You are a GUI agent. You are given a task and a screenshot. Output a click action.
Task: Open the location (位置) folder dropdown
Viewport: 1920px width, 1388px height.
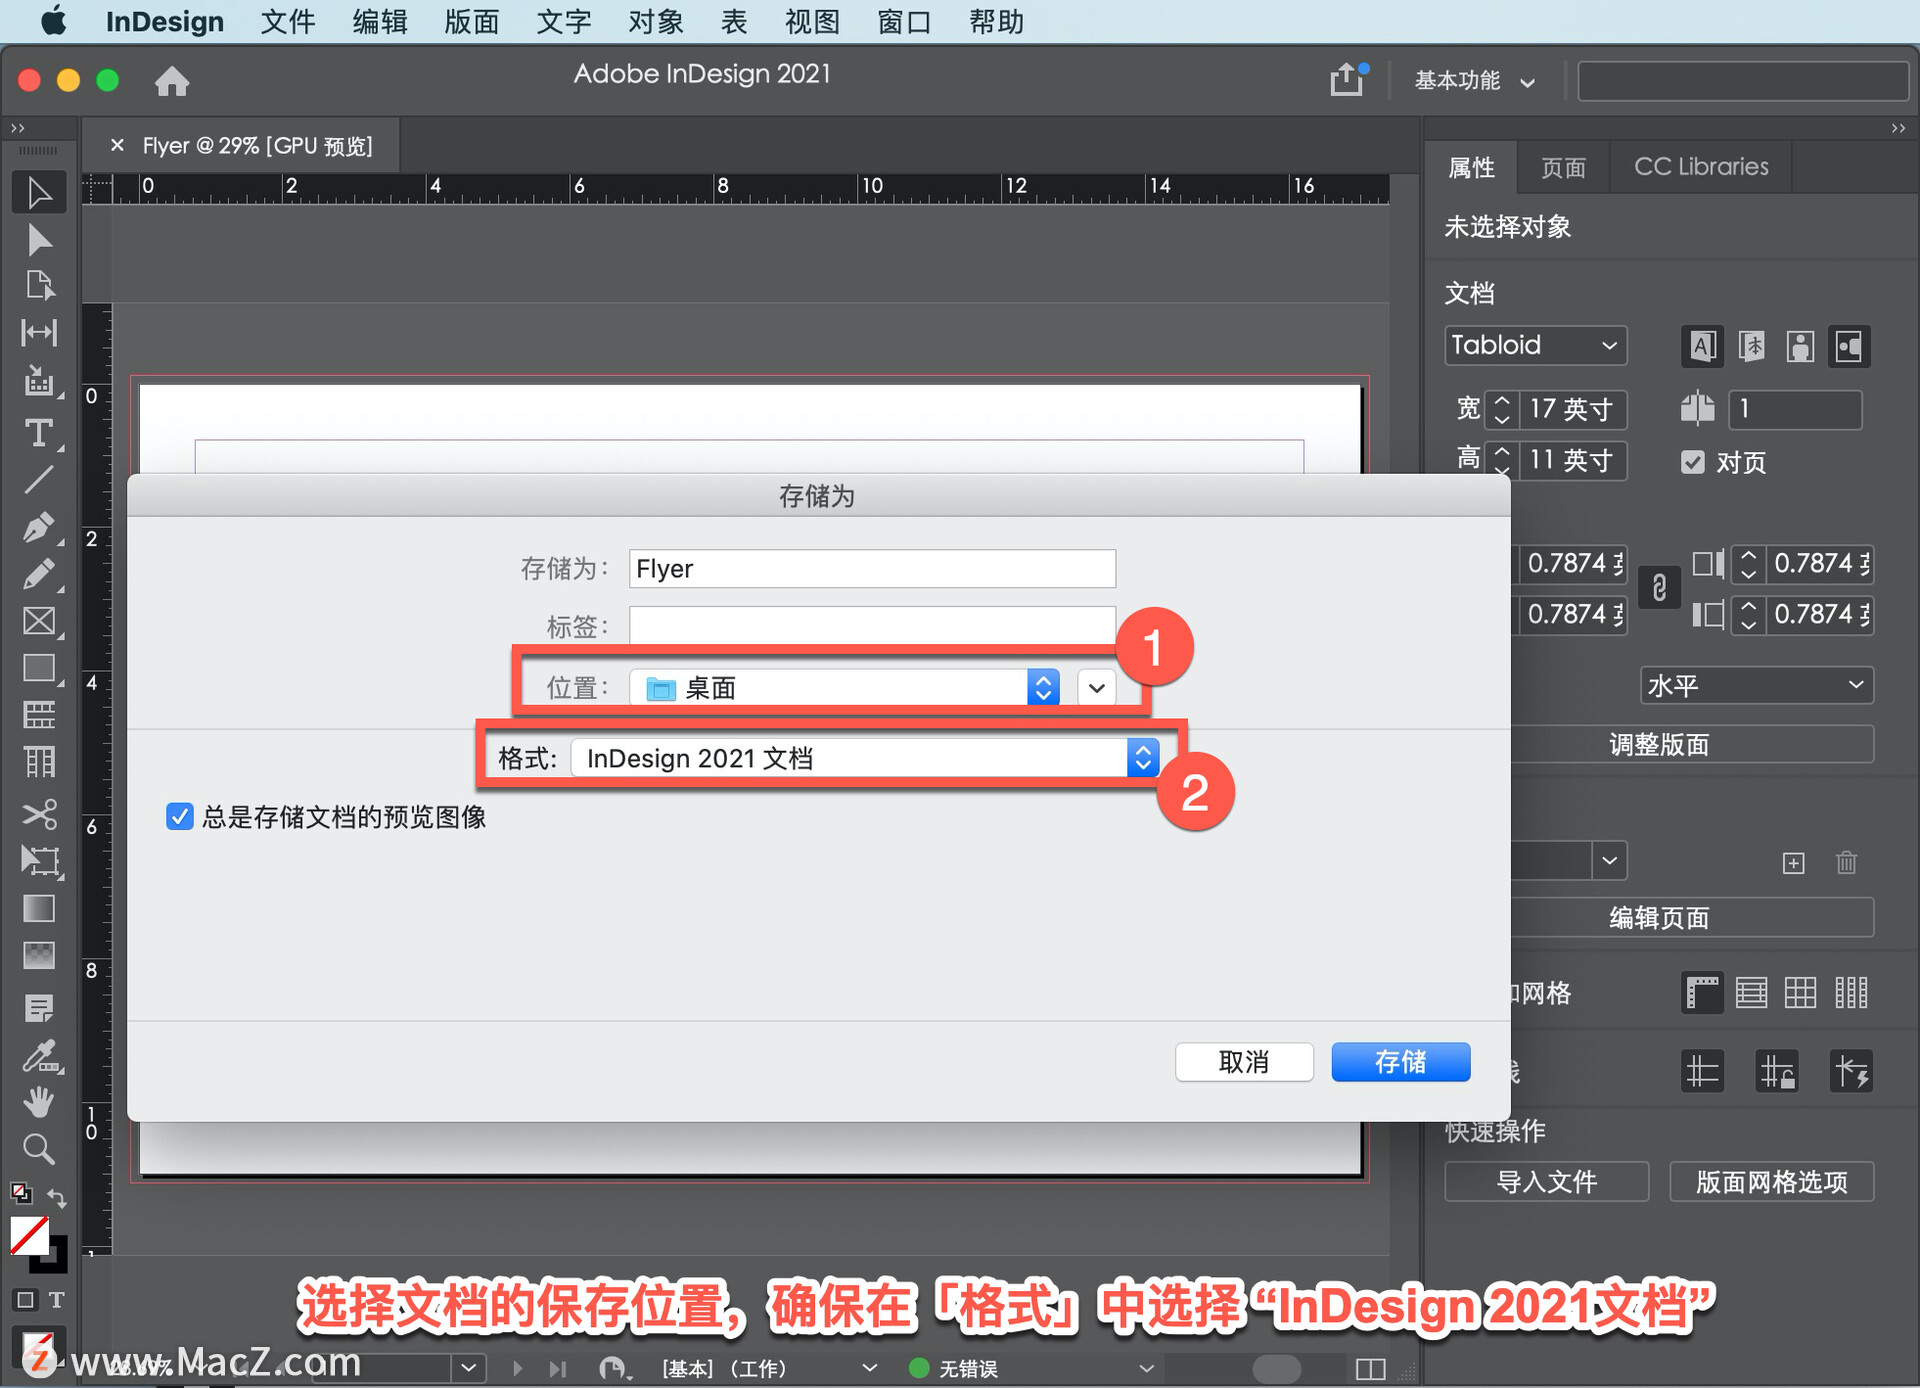(1042, 687)
